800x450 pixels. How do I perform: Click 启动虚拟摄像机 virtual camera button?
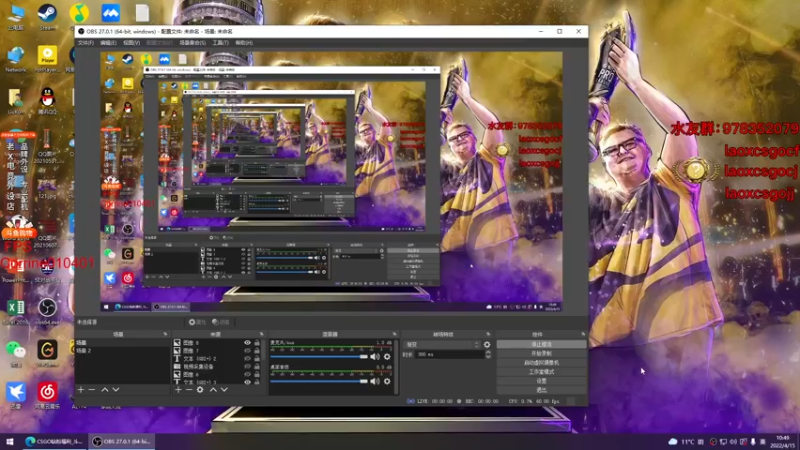pos(541,363)
